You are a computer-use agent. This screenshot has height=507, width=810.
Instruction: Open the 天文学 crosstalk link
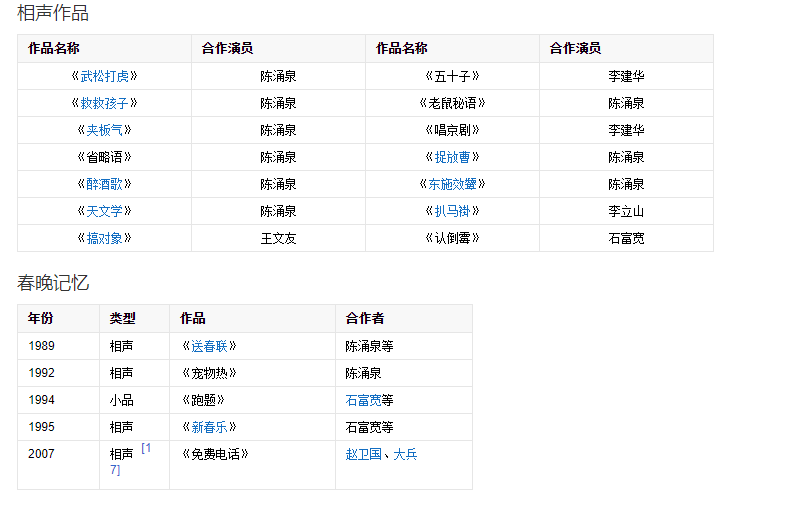click(104, 211)
